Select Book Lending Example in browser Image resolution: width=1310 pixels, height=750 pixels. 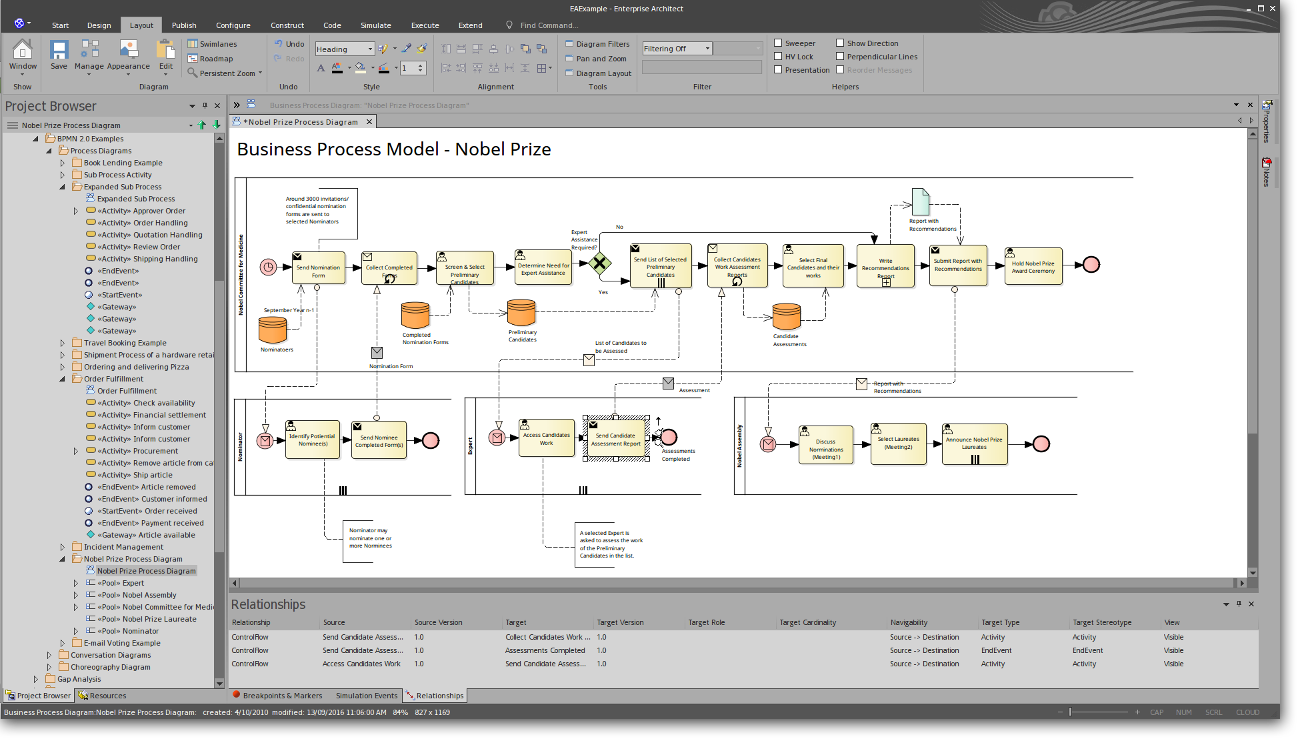pos(122,163)
